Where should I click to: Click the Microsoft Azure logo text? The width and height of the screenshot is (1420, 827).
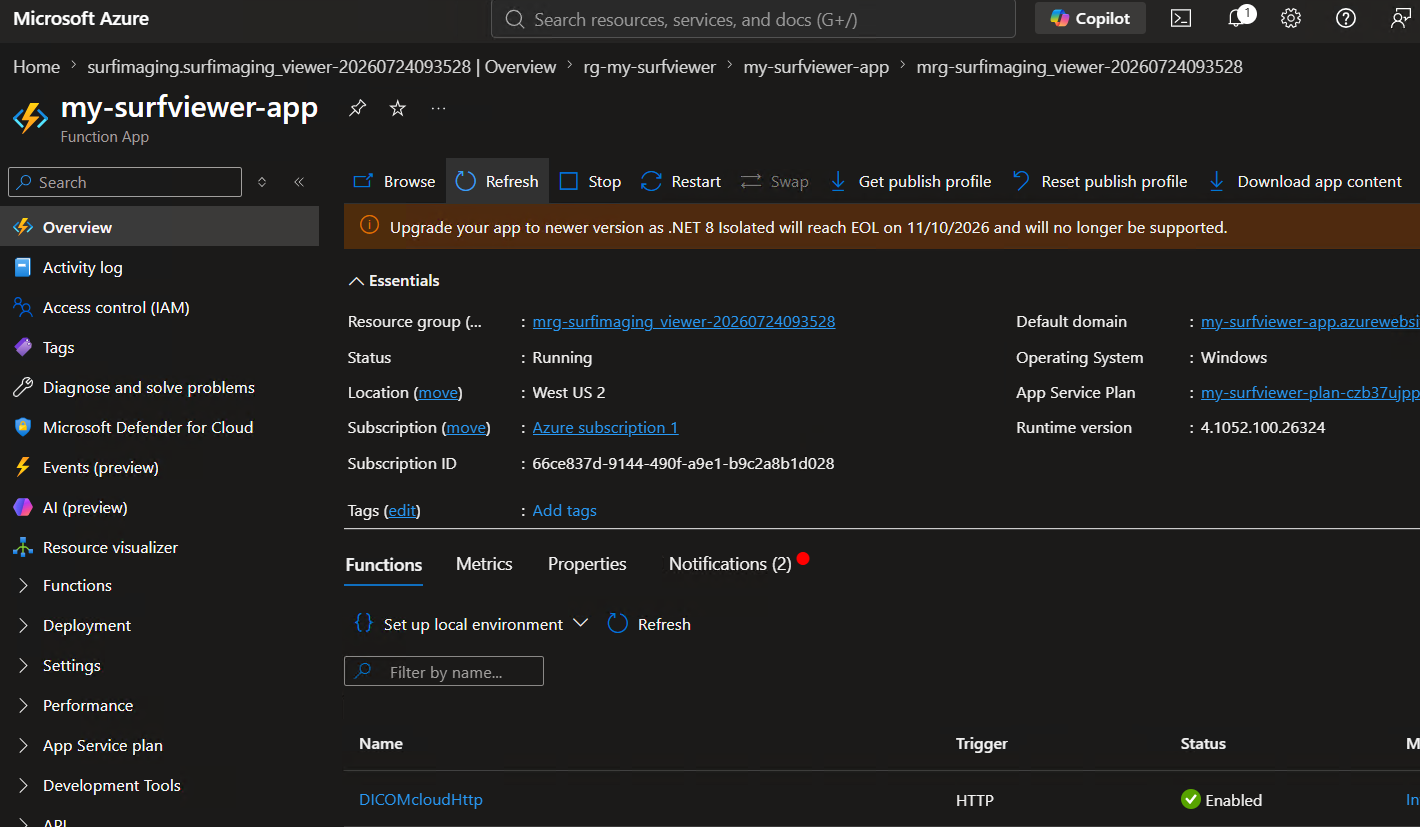coord(81,19)
